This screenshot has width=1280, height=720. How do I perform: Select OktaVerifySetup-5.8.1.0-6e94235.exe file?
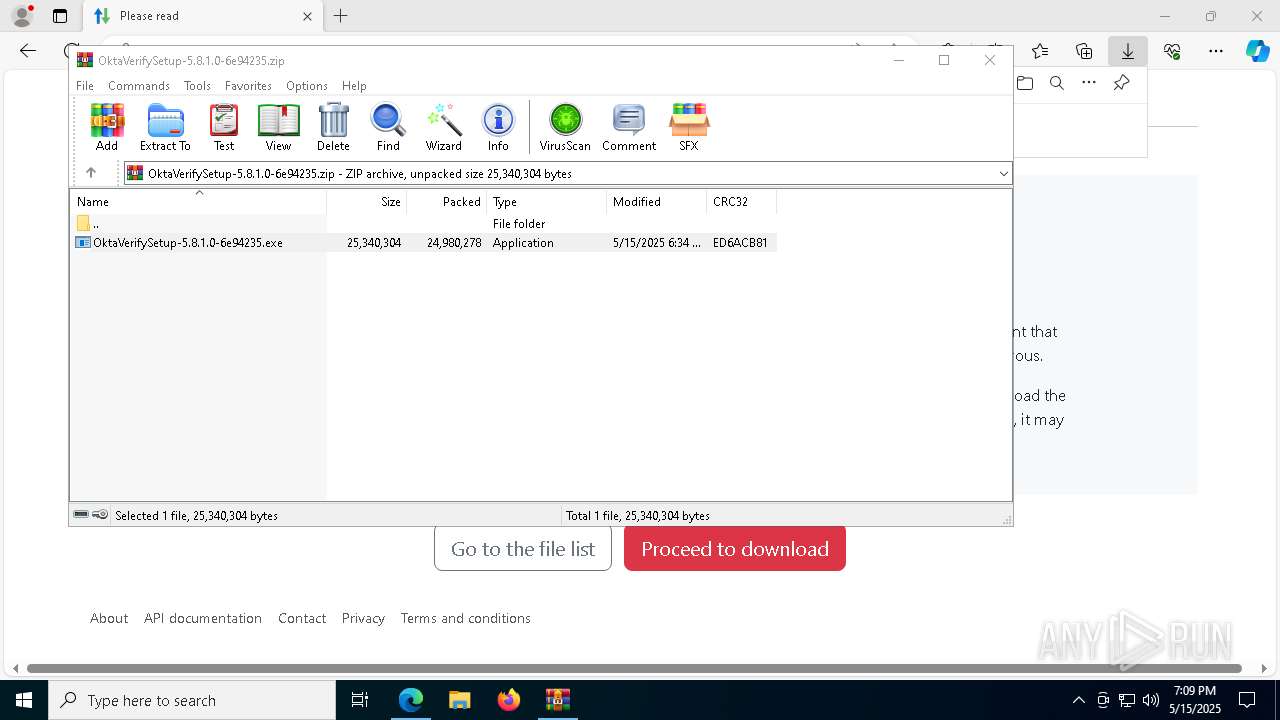coord(424,243)
